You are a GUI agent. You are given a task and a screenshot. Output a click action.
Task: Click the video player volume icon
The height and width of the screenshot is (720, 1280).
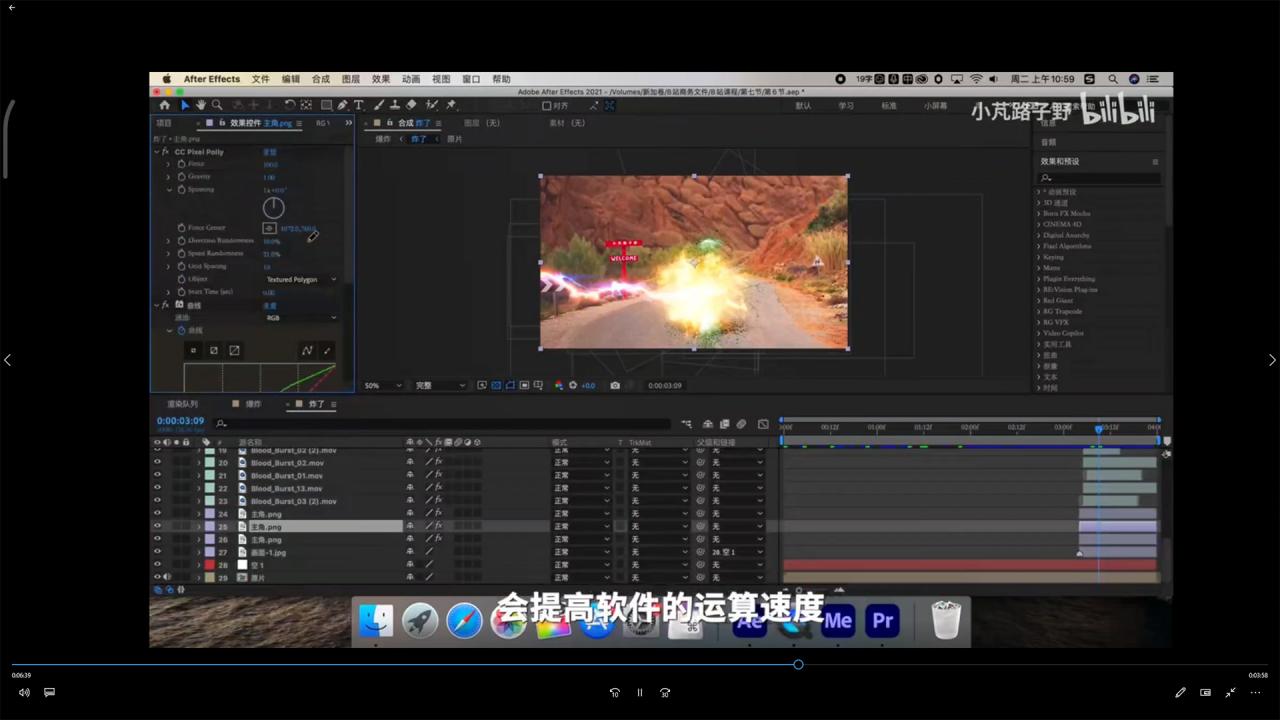pos(24,692)
